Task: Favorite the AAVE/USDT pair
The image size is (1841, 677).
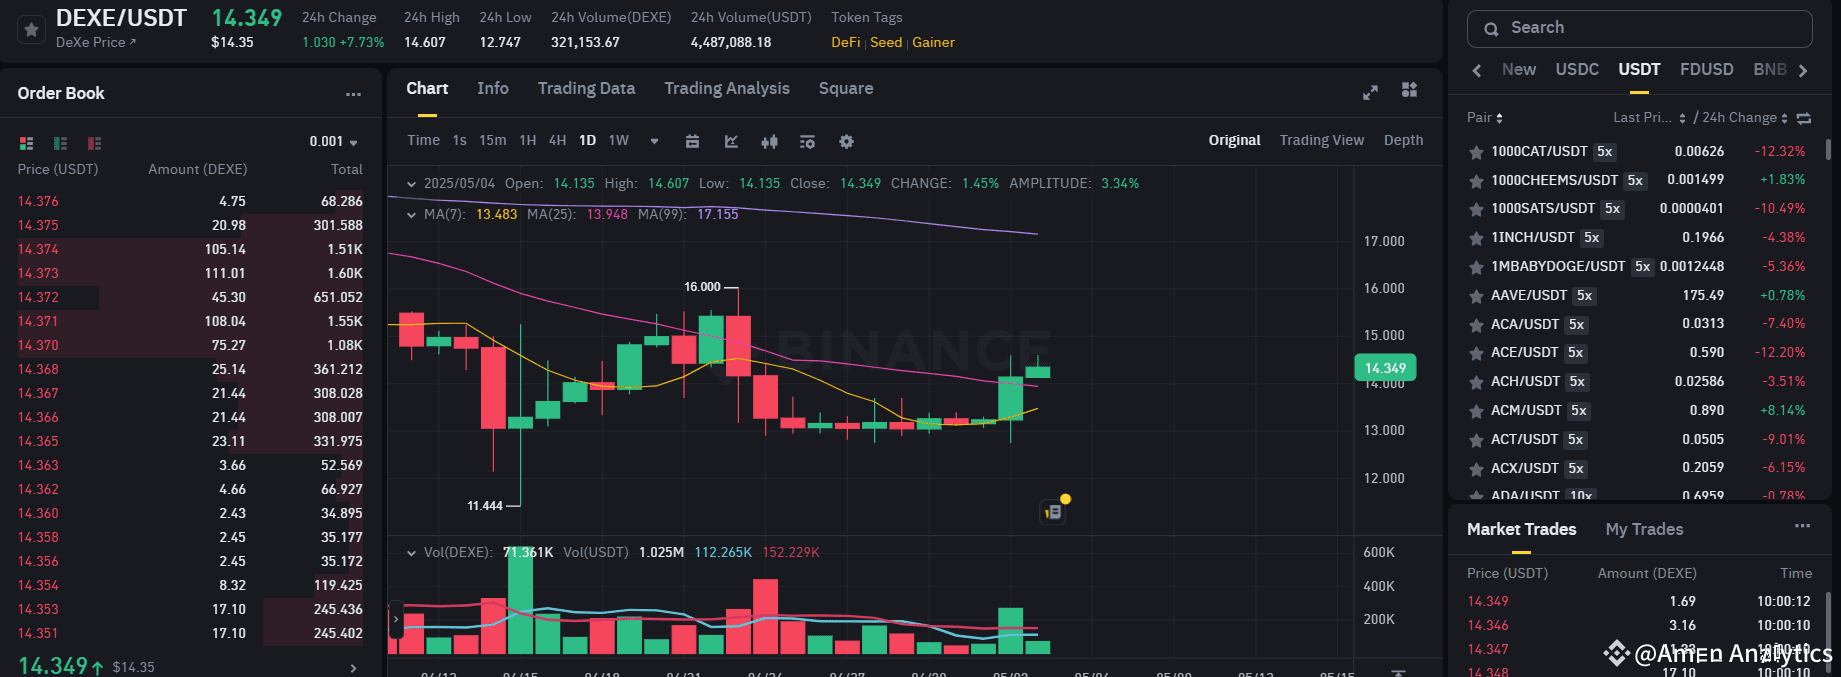Action: coord(1476,296)
